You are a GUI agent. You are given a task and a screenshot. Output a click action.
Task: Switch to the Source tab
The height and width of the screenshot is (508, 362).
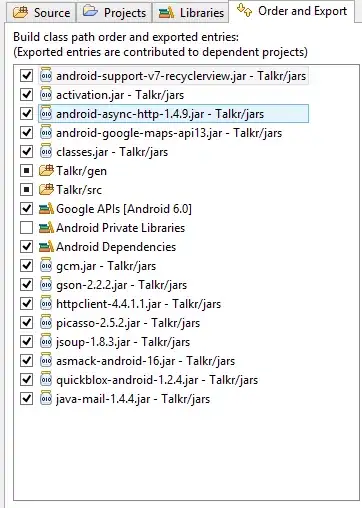[41, 13]
